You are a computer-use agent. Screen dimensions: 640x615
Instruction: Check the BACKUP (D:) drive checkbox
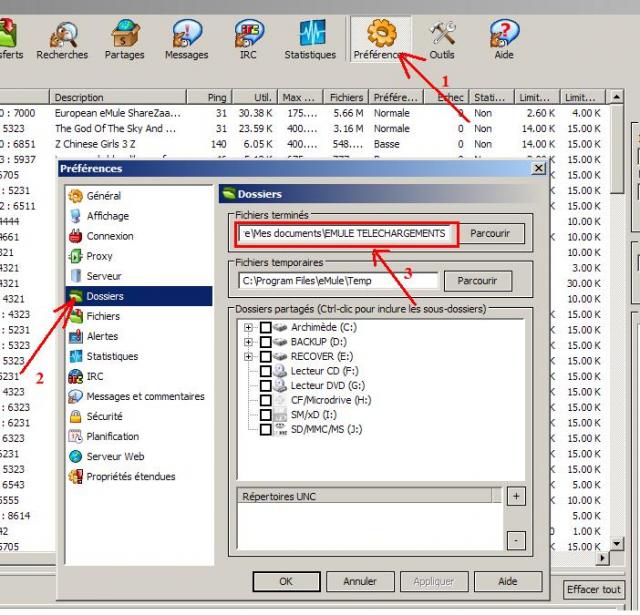[265, 342]
